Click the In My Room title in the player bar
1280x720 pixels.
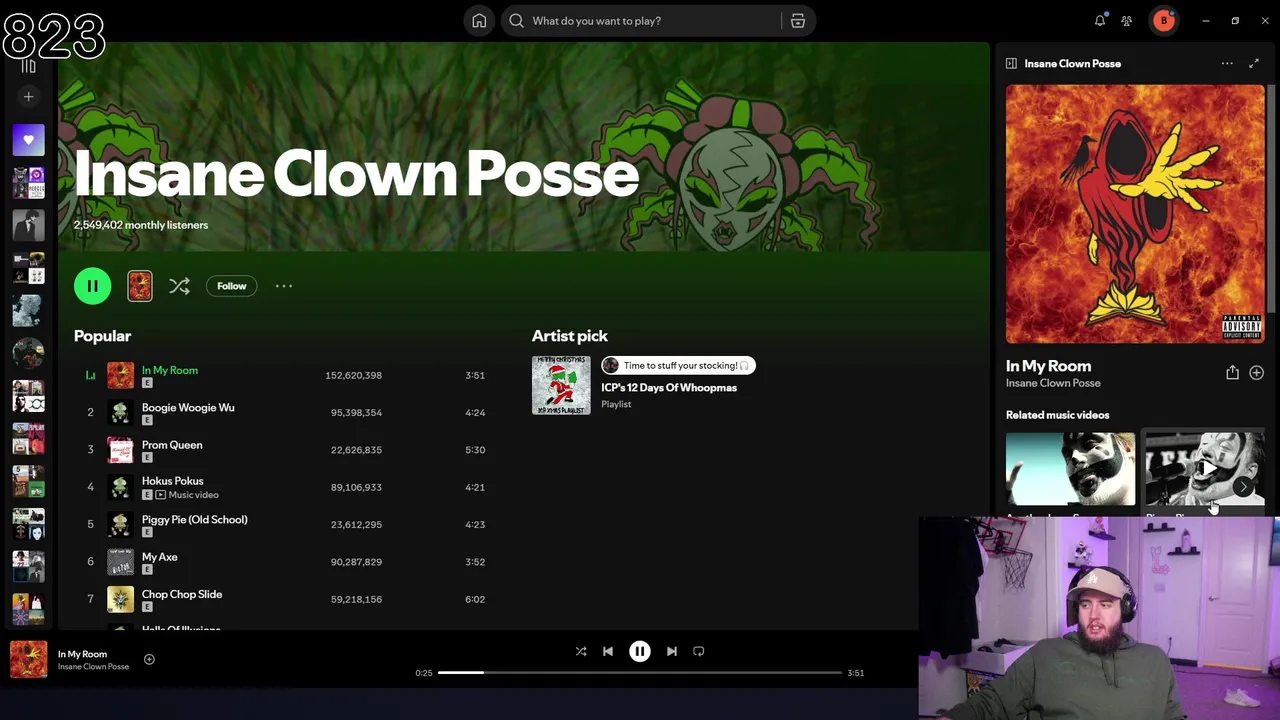click(x=82, y=654)
